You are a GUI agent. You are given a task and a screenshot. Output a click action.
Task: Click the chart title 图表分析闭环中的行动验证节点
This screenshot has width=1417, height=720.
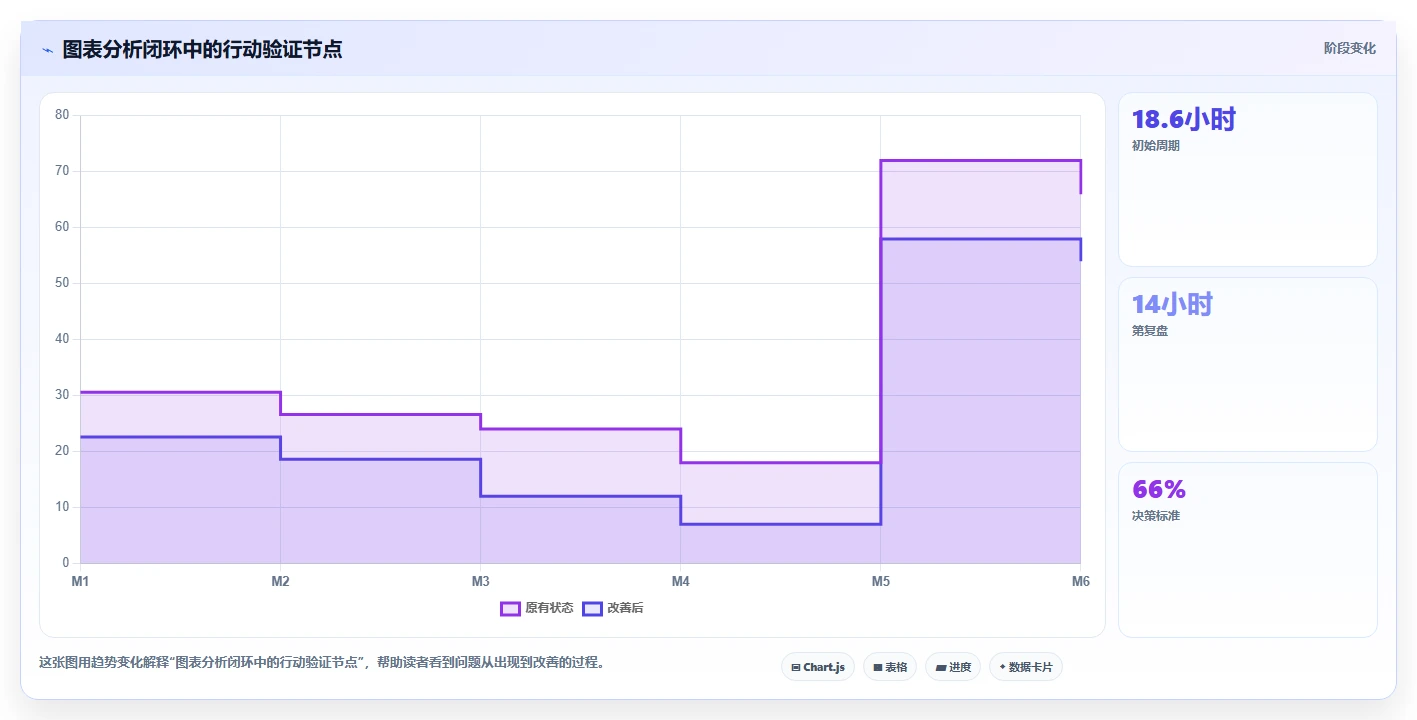coord(202,49)
